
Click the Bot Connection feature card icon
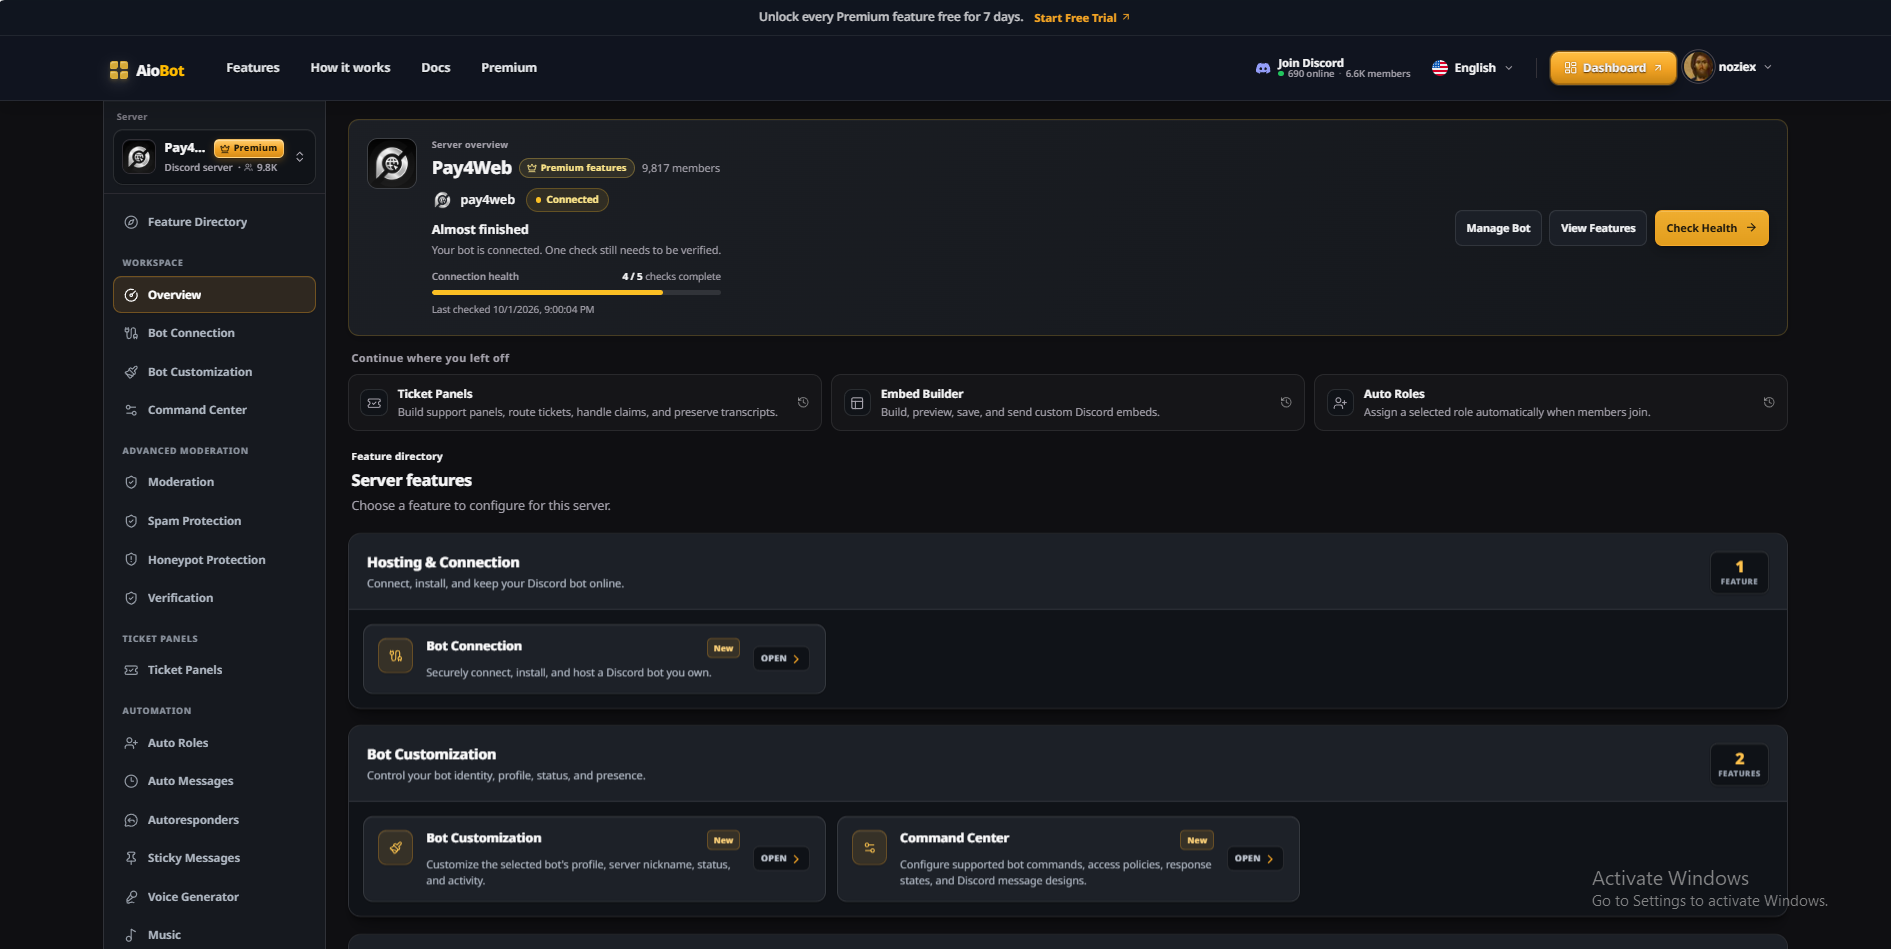396,656
